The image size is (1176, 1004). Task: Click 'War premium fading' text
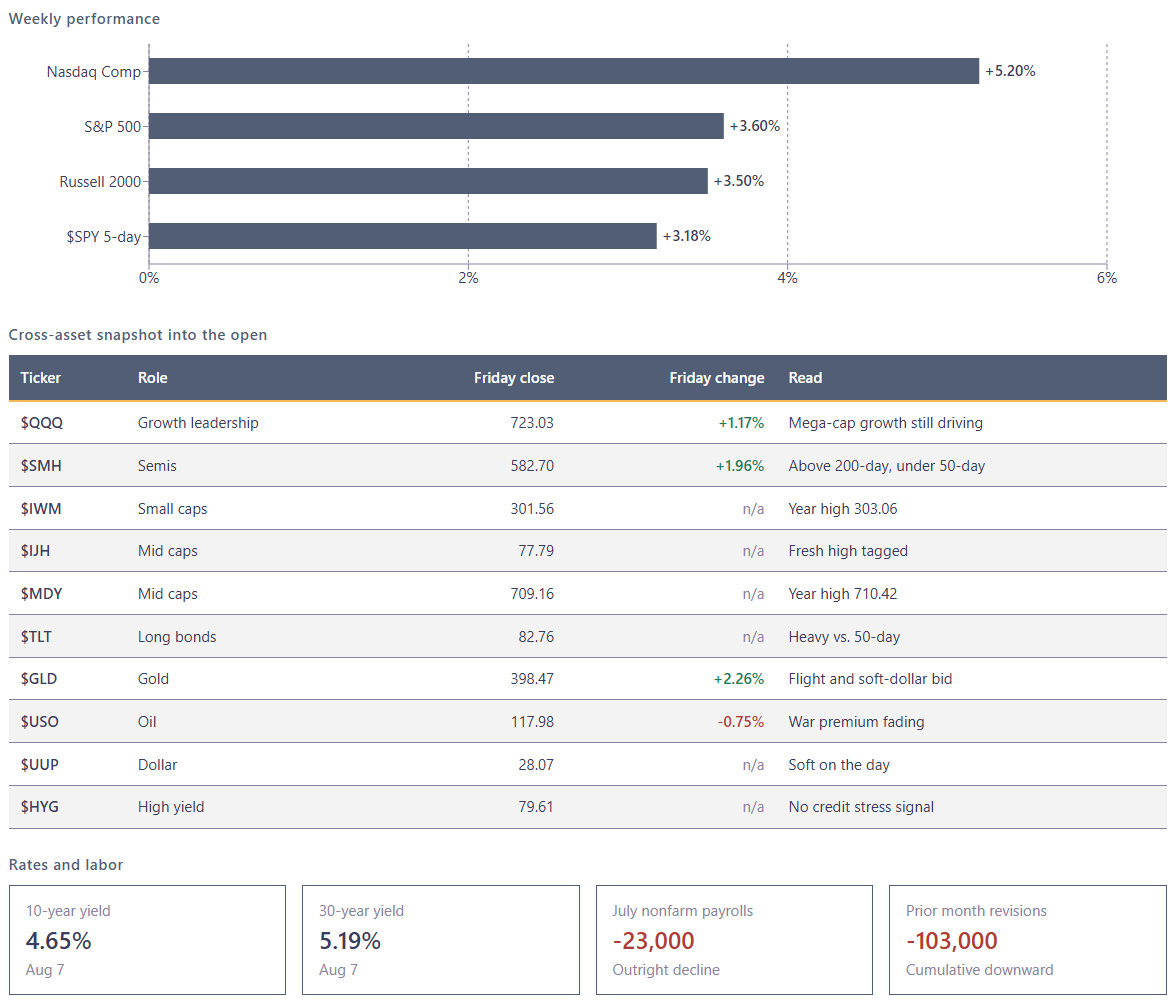856,722
